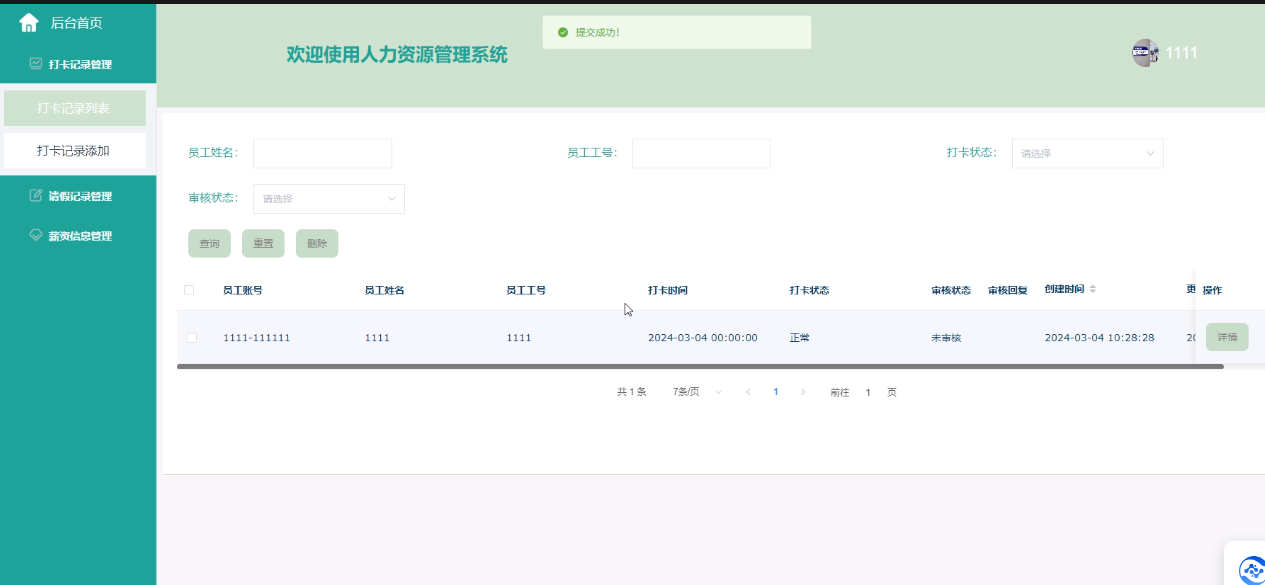This screenshot has height=585, width=1265.
Task: Click the 打卡状态 column header
Action: click(809, 290)
